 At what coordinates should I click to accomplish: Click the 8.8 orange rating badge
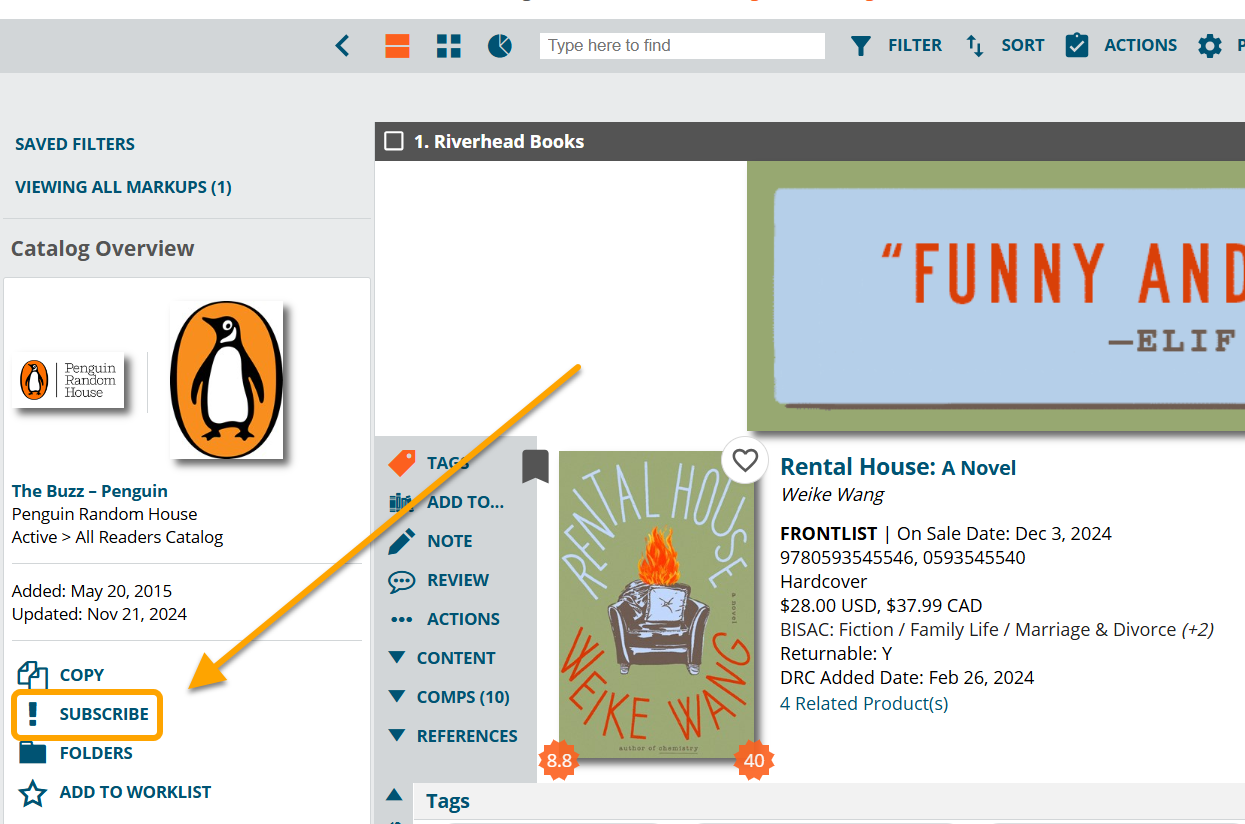(x=559, y=761)
